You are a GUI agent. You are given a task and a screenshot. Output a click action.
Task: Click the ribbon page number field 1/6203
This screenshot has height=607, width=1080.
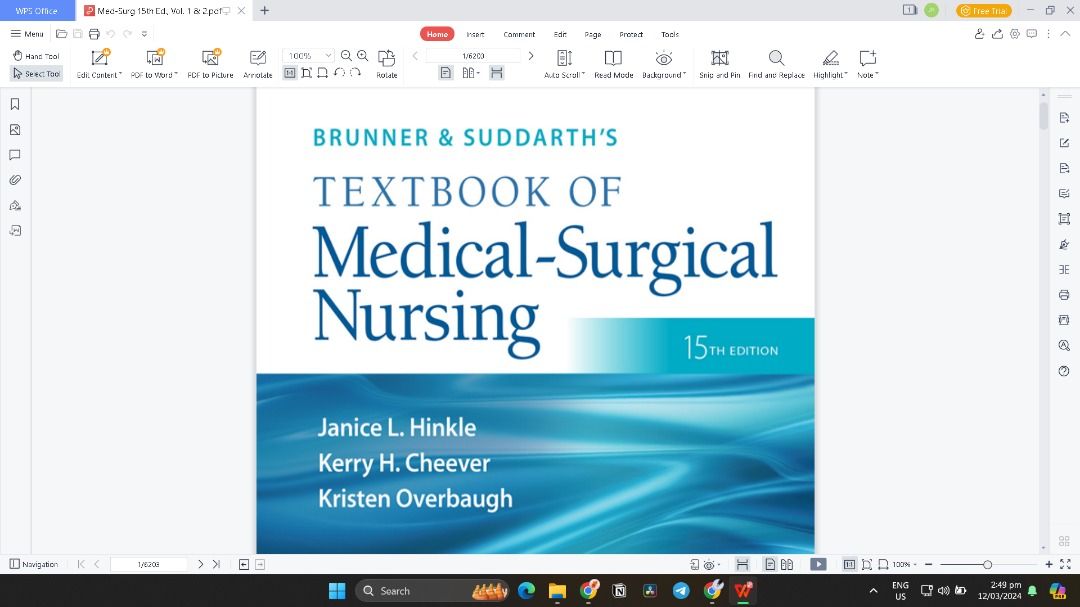[473, 56]
